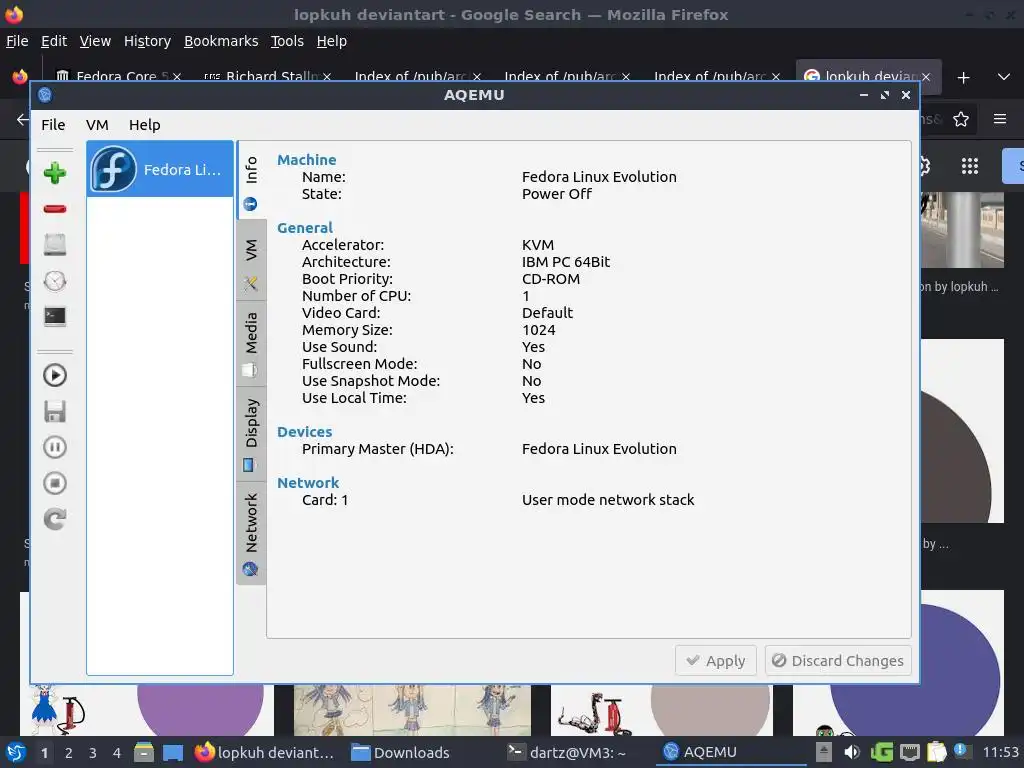Switch to Fedora Core browser tab
This screenshot has height=768, width=1024.
tap(118, 76)
